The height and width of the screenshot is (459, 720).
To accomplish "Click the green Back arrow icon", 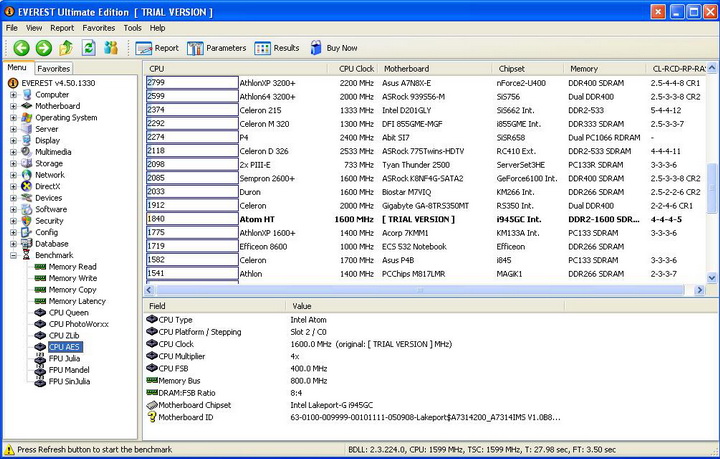I will [21, 48].
